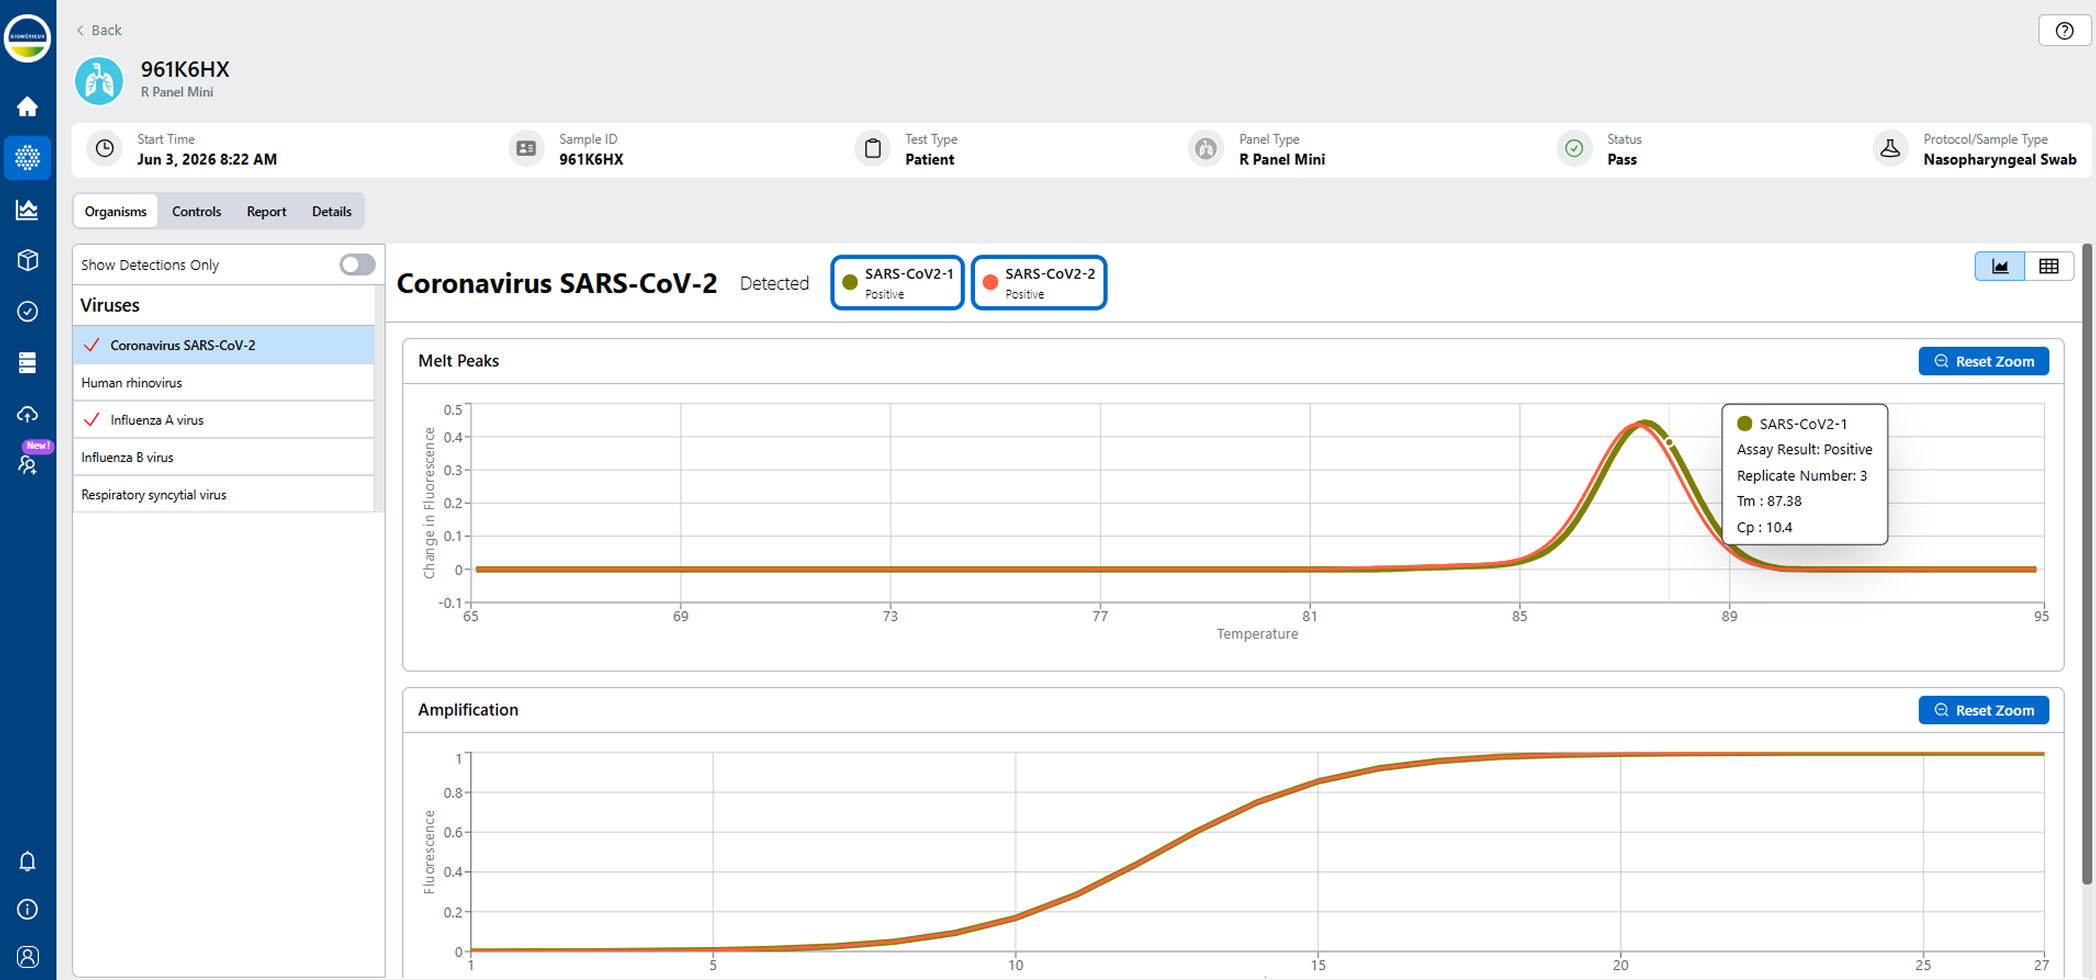
Task: Click the Start Time clock icon
Action: tap(104, 148)
